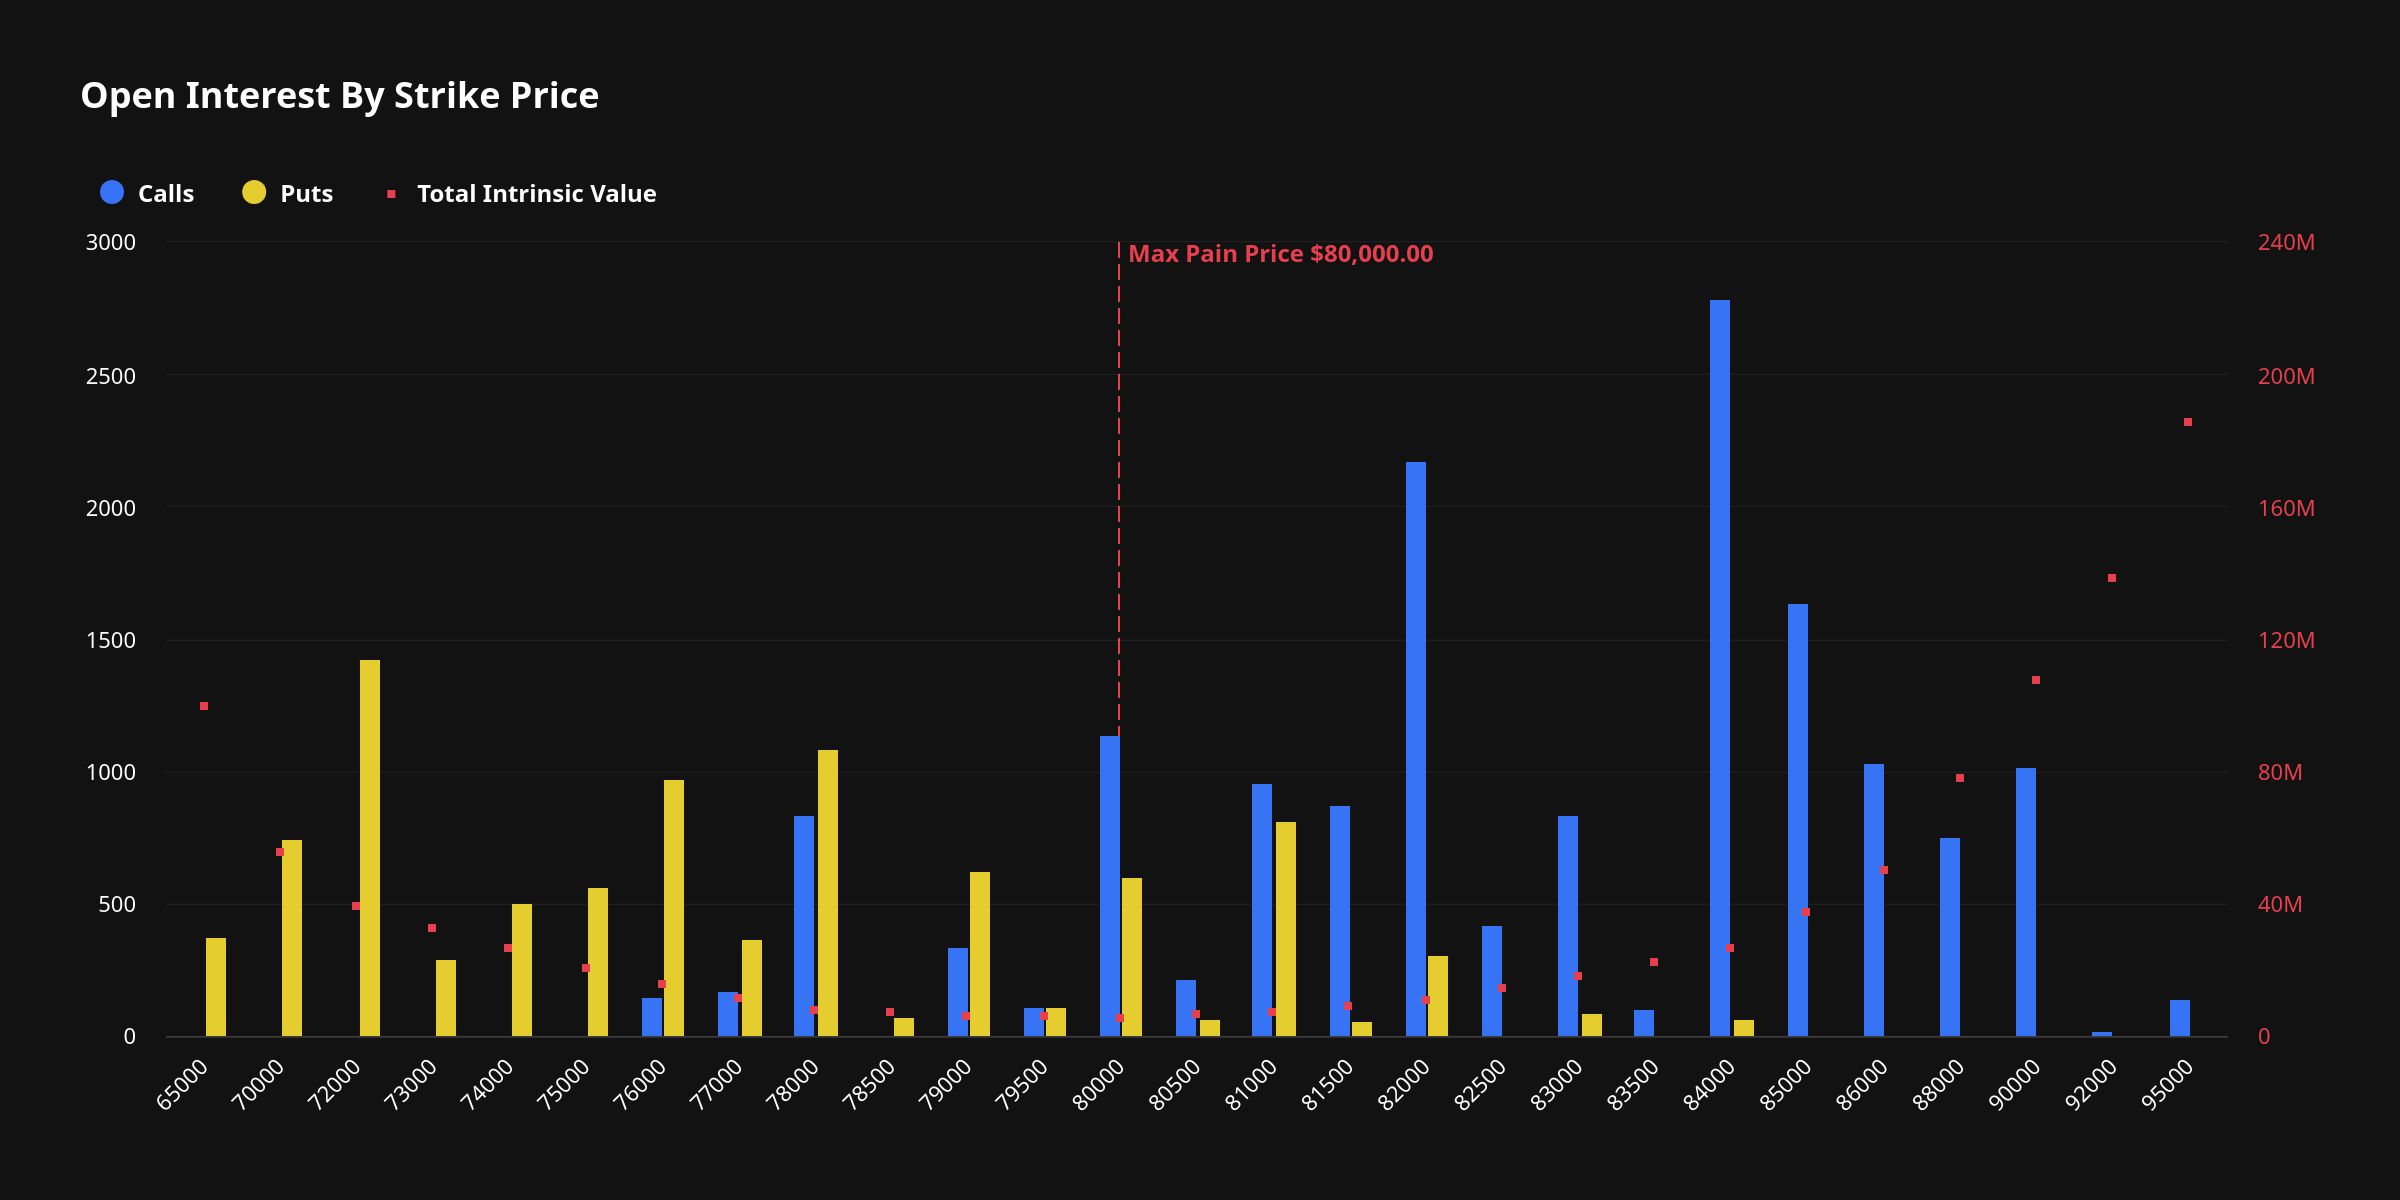This screenshot has height=1200, width=2400.
Task: Toggle the Puts legend series
Action: pyautogui.click(x=287, y=193)
